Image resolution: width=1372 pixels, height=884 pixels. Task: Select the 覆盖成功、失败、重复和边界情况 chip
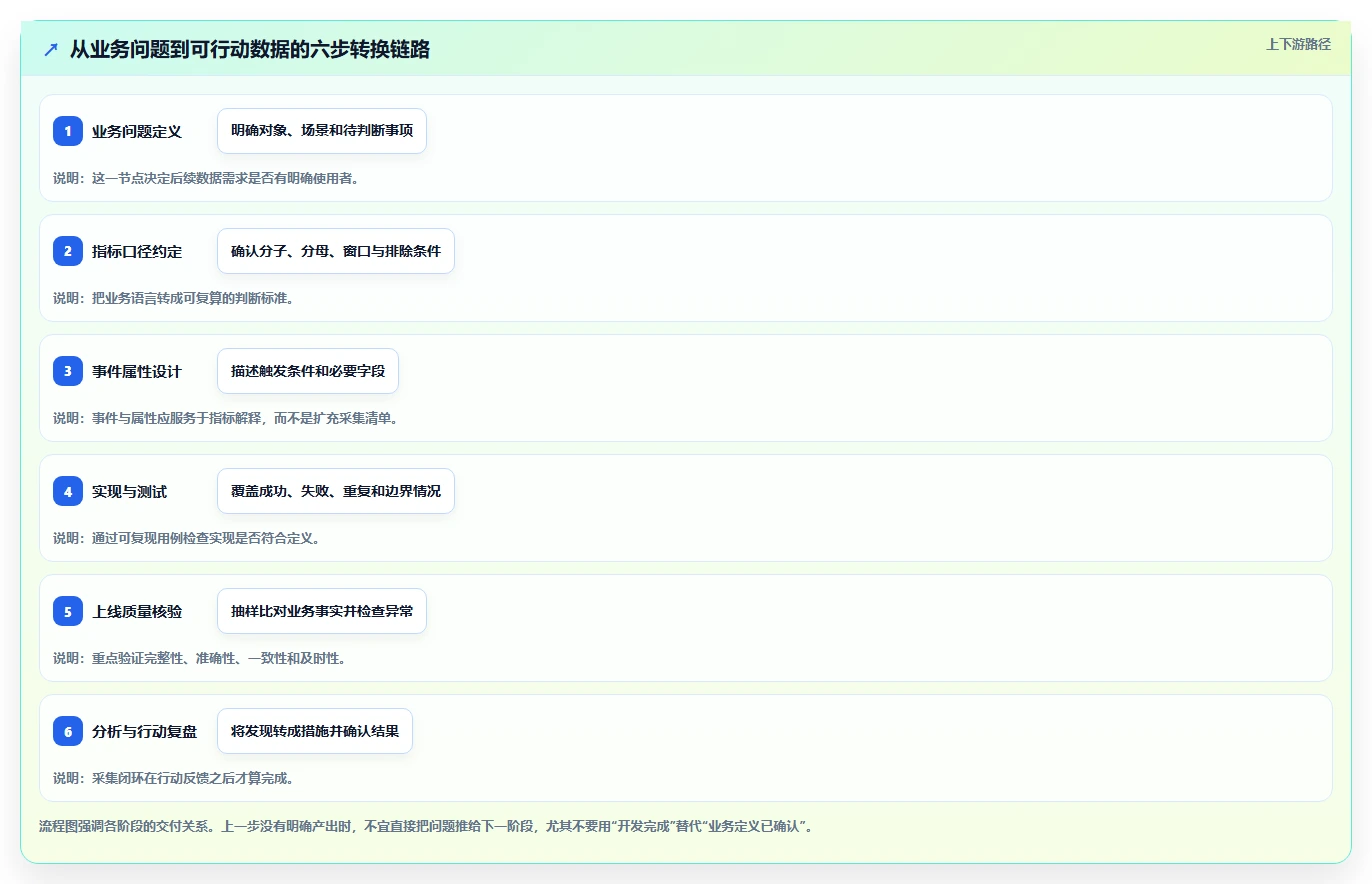coord(336,491)
